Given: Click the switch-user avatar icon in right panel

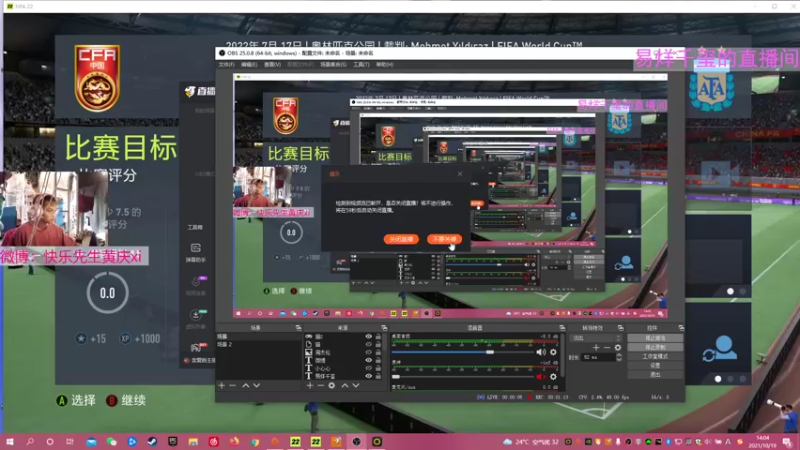Looking at the screenshot, I should (x=719, y=348).
